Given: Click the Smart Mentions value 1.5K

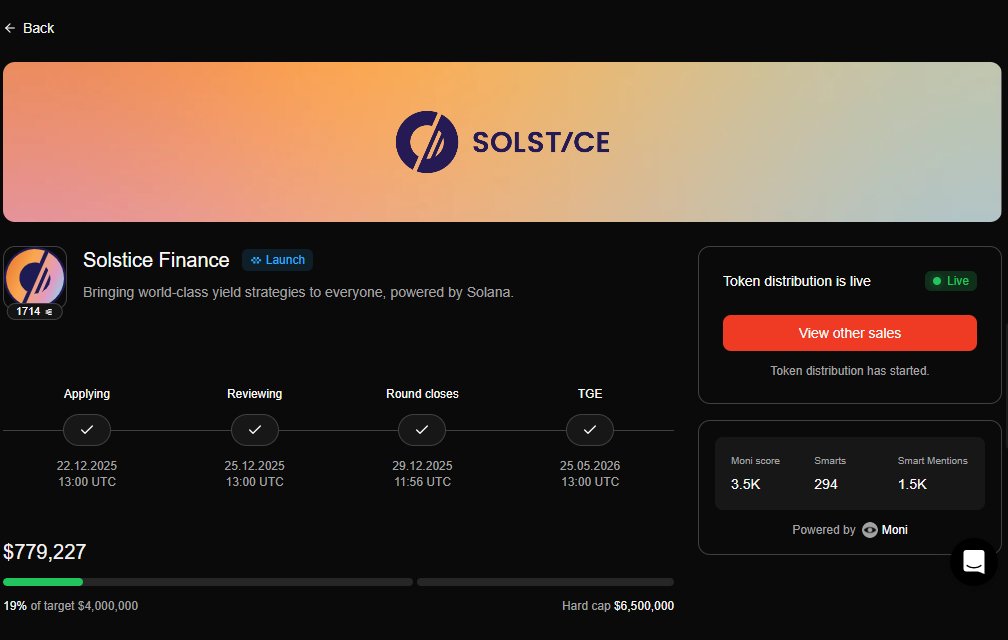Looking at the screenshot, I should click(912, 484).
